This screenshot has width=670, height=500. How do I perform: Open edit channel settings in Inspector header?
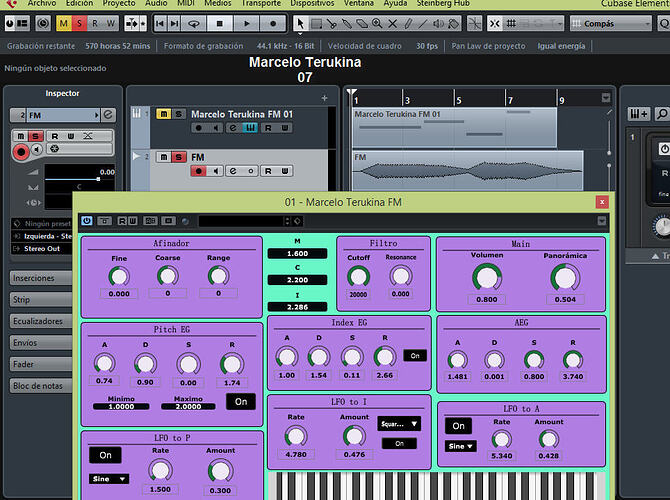(x=108, y=115)
